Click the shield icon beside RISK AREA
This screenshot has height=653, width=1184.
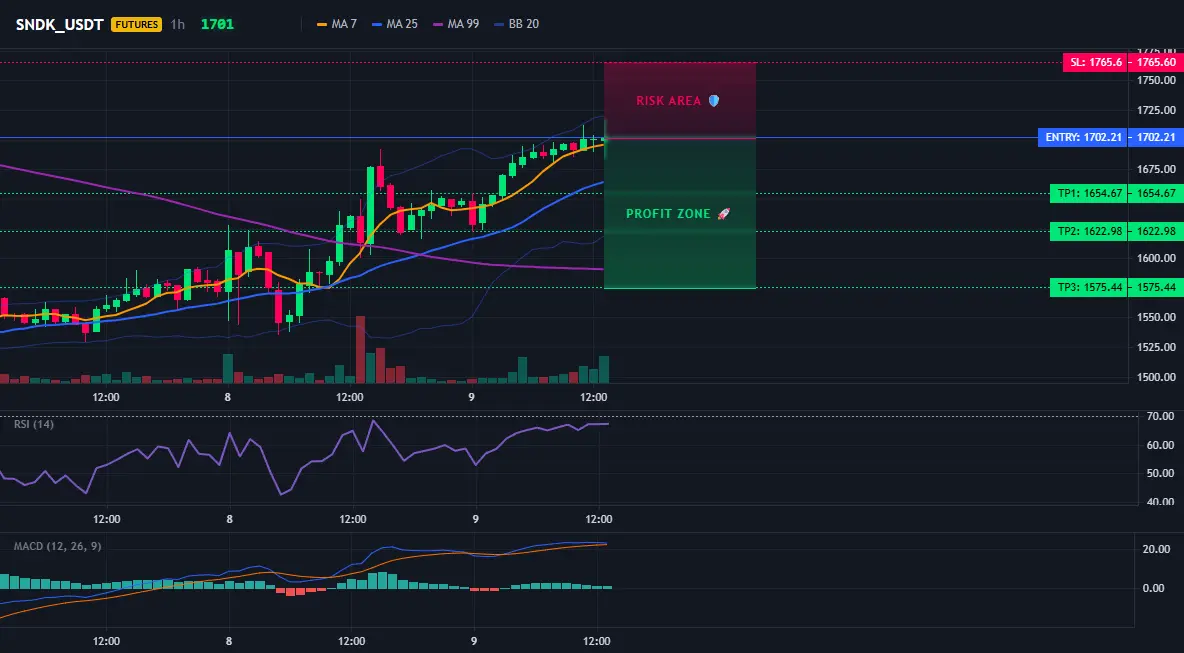714,100
